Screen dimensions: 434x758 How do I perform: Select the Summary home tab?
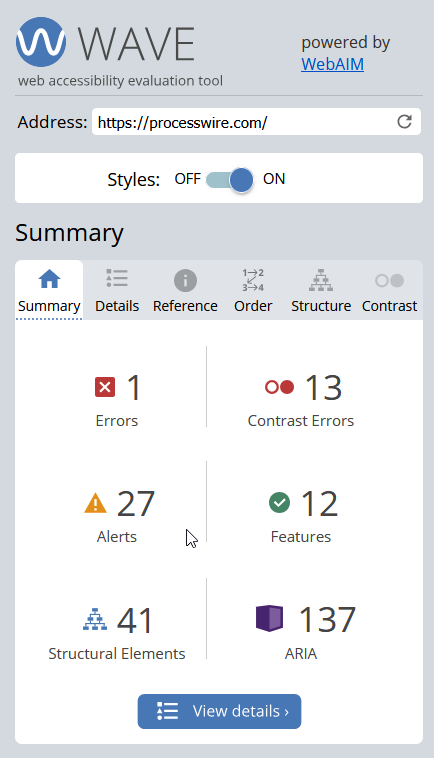coord(49,291)
